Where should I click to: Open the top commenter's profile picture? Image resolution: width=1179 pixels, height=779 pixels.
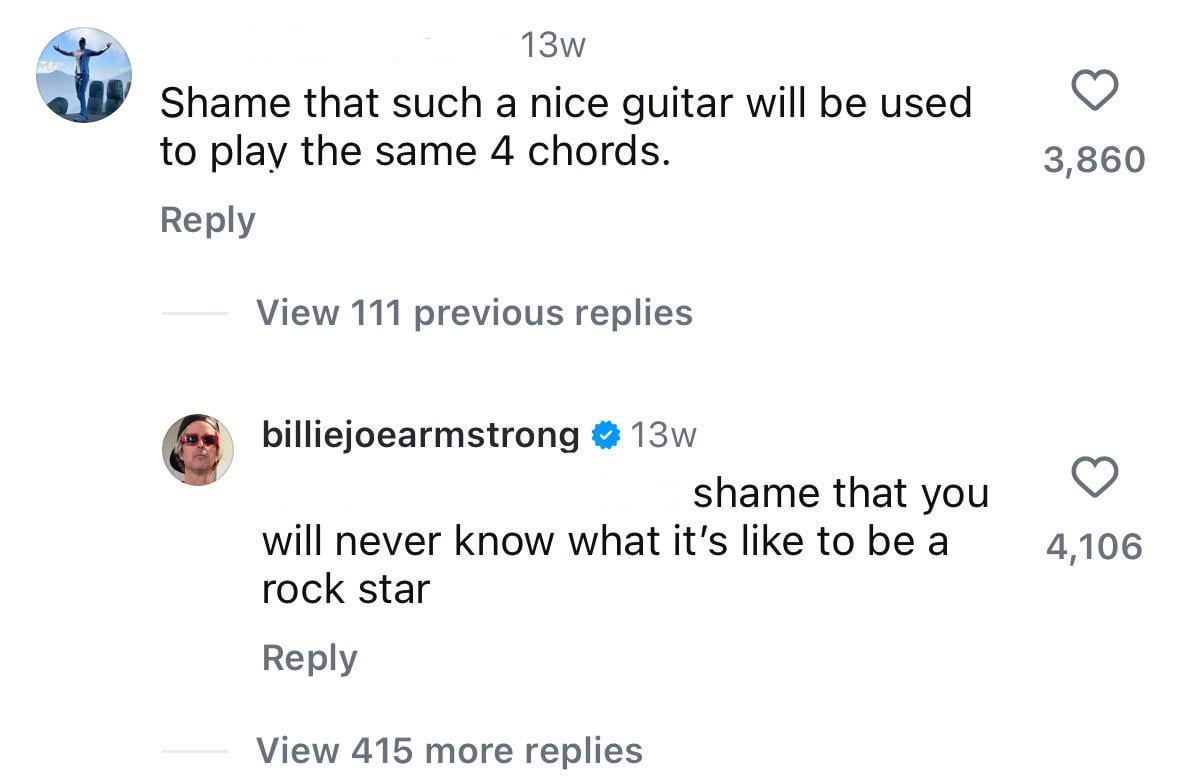pos(84,75)
